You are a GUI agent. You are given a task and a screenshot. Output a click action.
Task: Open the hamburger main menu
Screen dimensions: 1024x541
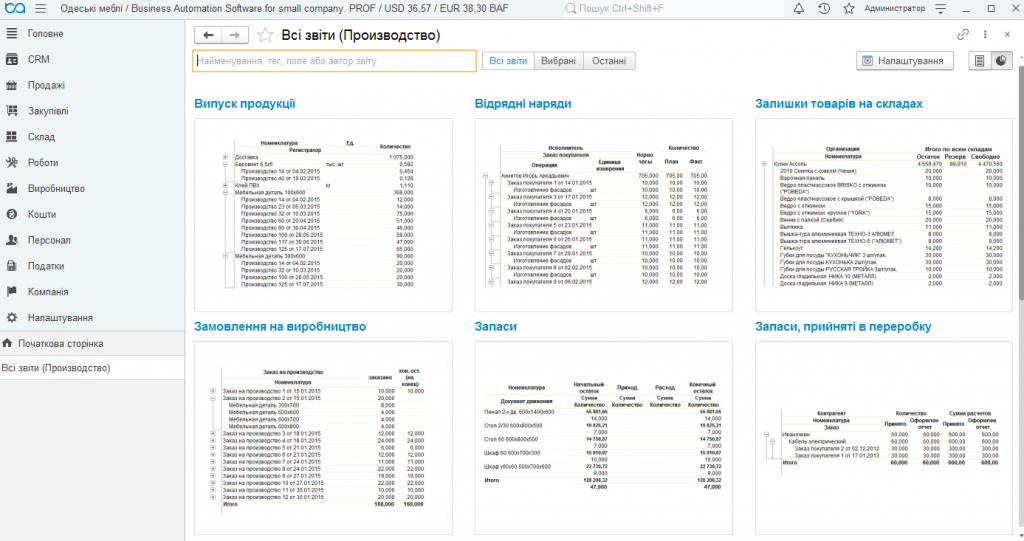(x=40, y=8)
